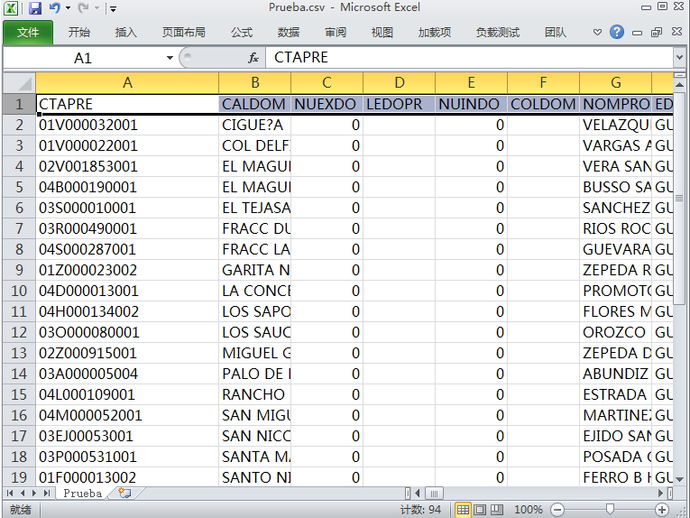Open the 加载项 ribbon tab

pyautogui.click(x=434, y=32)
